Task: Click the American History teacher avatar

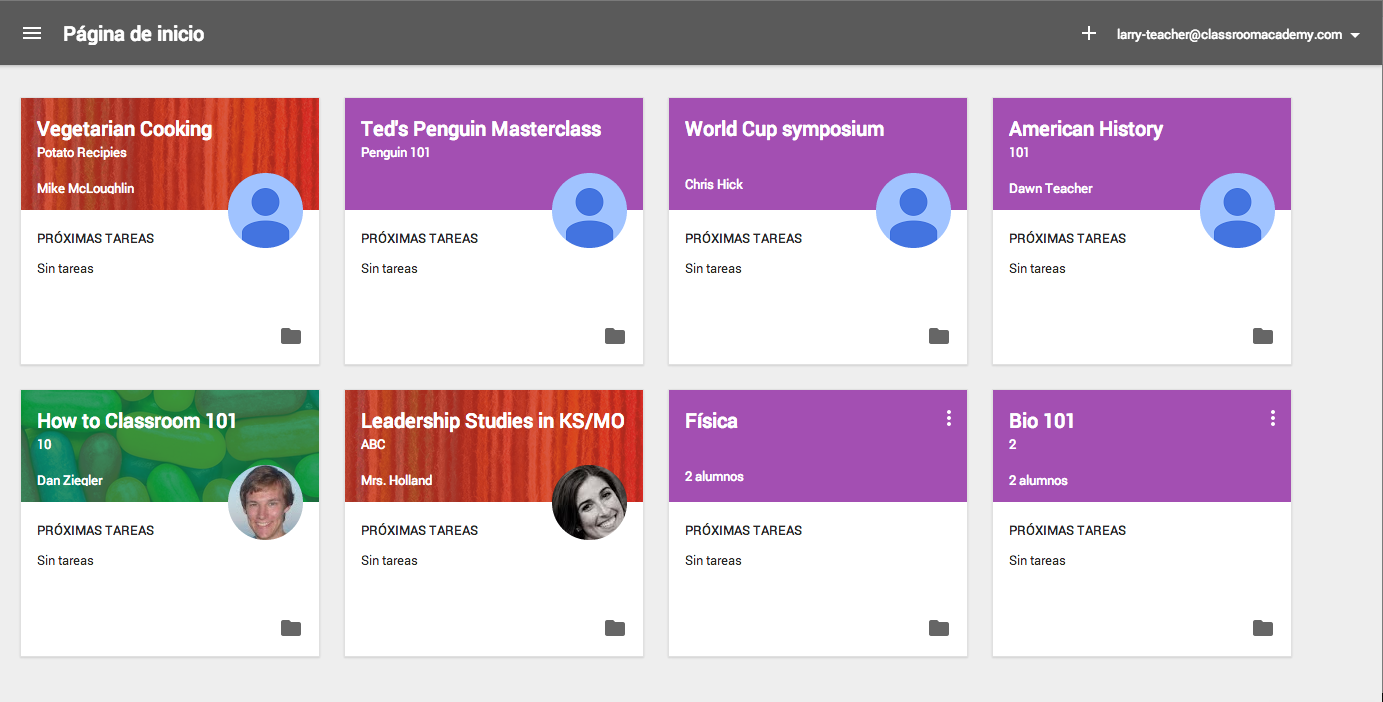Action: tap(1237, 210)
